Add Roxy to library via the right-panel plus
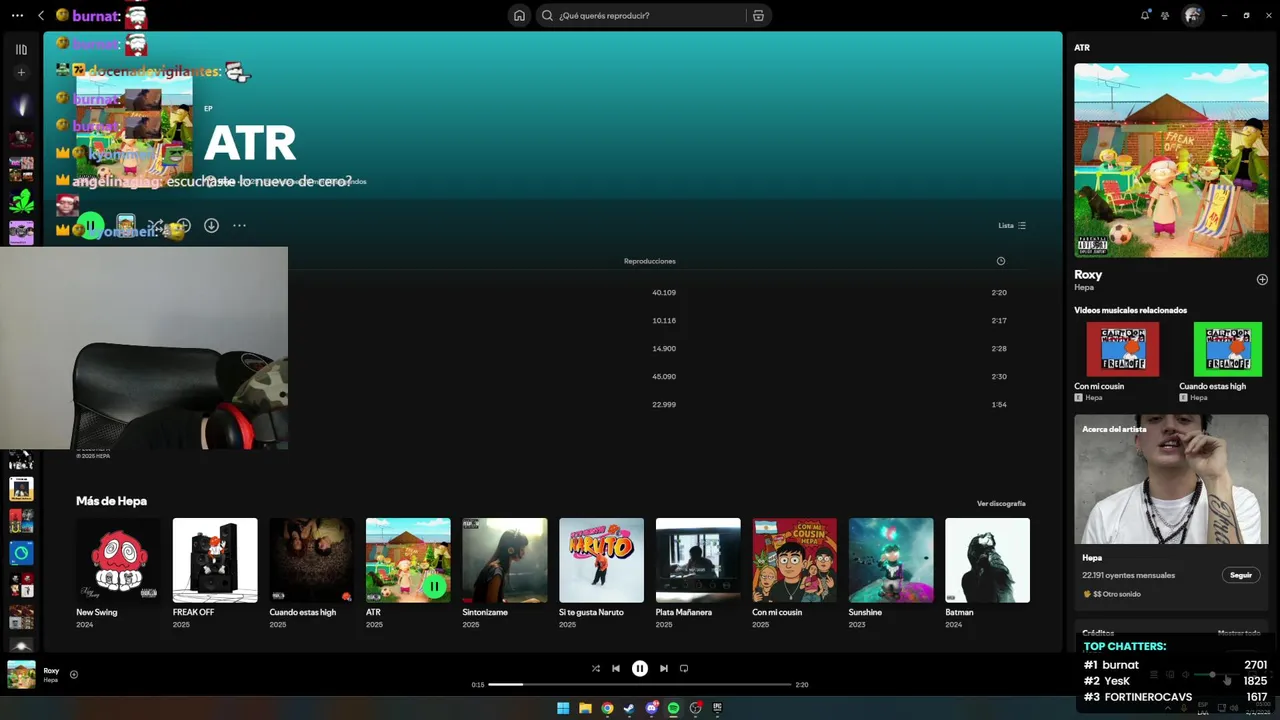The height and width of the screenshot is (720, 1280). 1262,279
